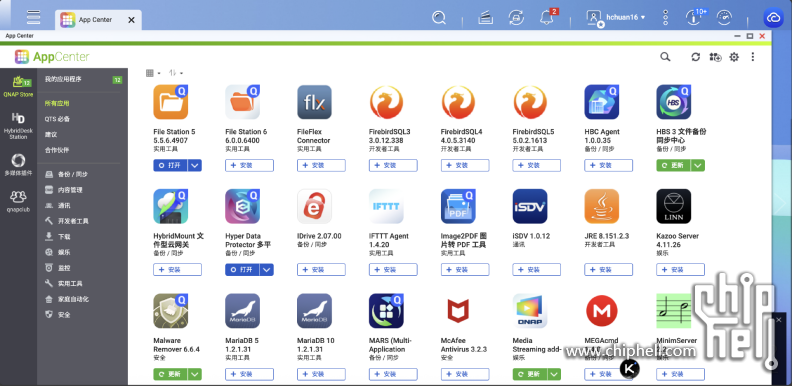Click 更新 for Malware Remover
This screenshot has height=386, width=792.
tap(171, 374)
